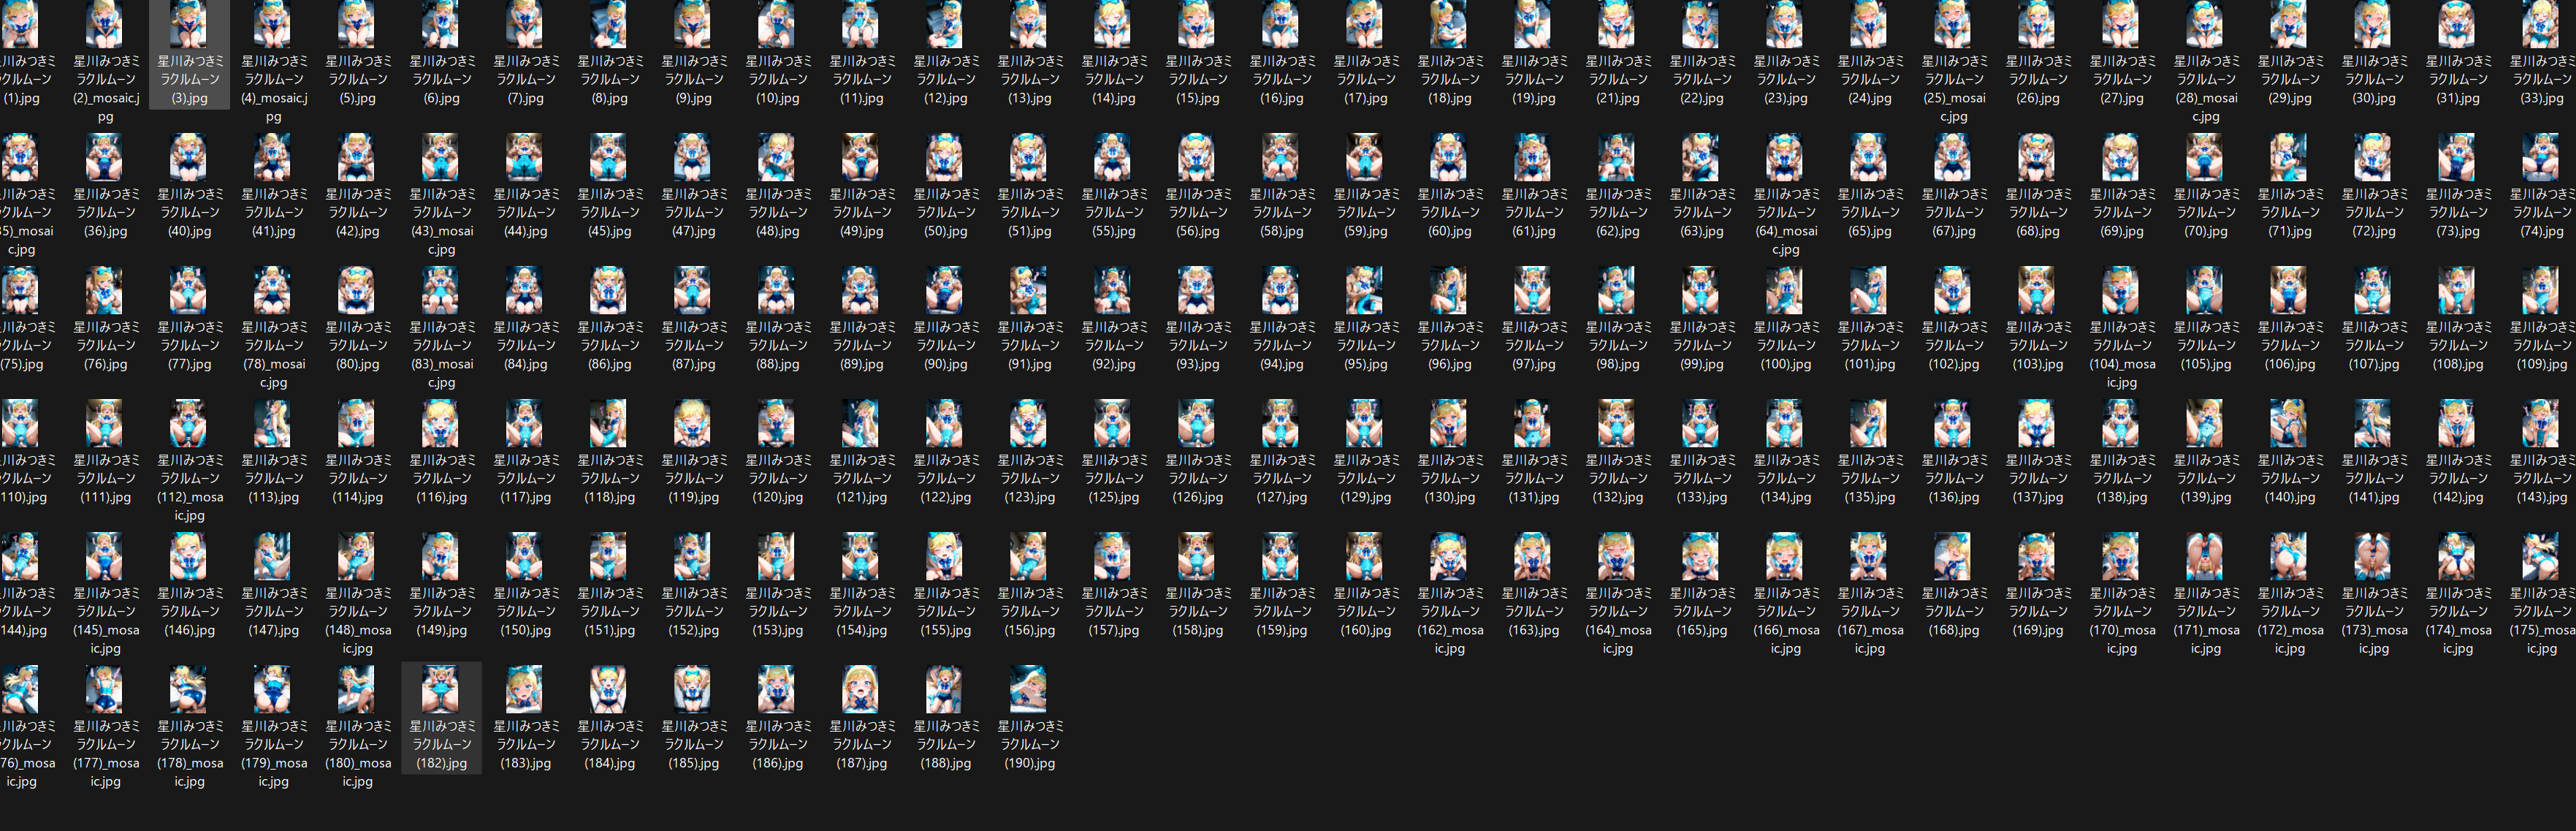Viewport: 2576px width, 831px height.
Task: Select the thumbnail for (16).jpg
Action: point(1281,24)
